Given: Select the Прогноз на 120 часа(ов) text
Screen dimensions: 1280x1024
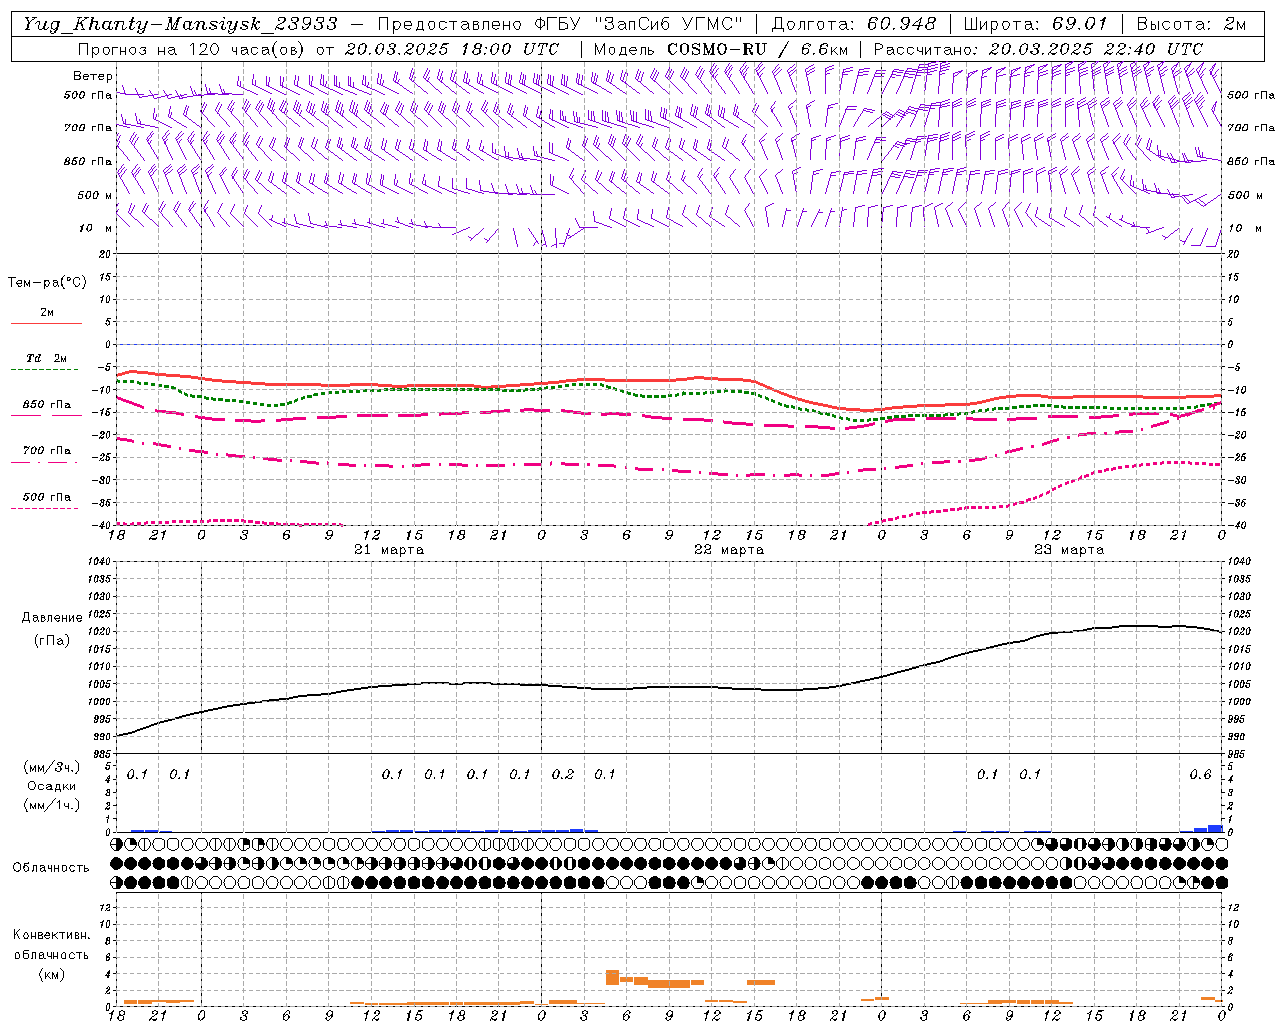Looking at the screenshot, I should [x=192, y=48].
